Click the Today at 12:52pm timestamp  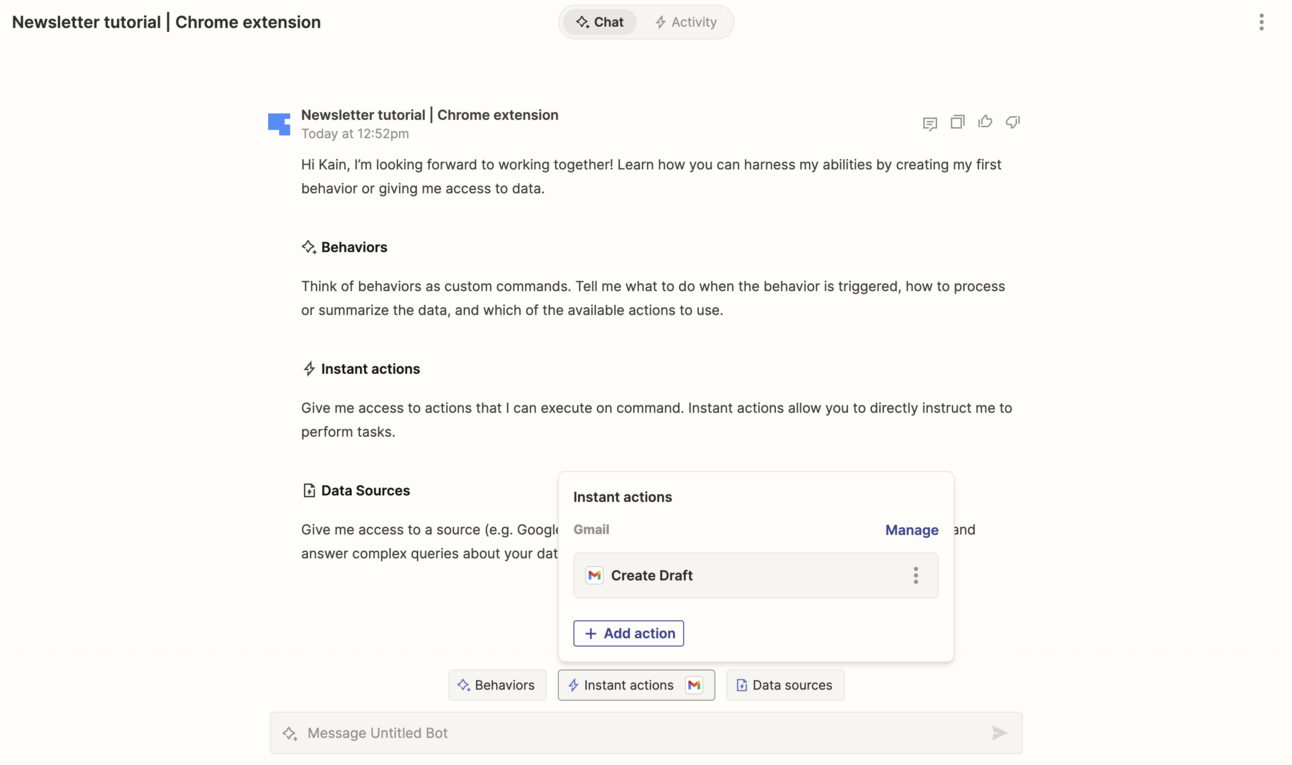click(x=355, y=133)
